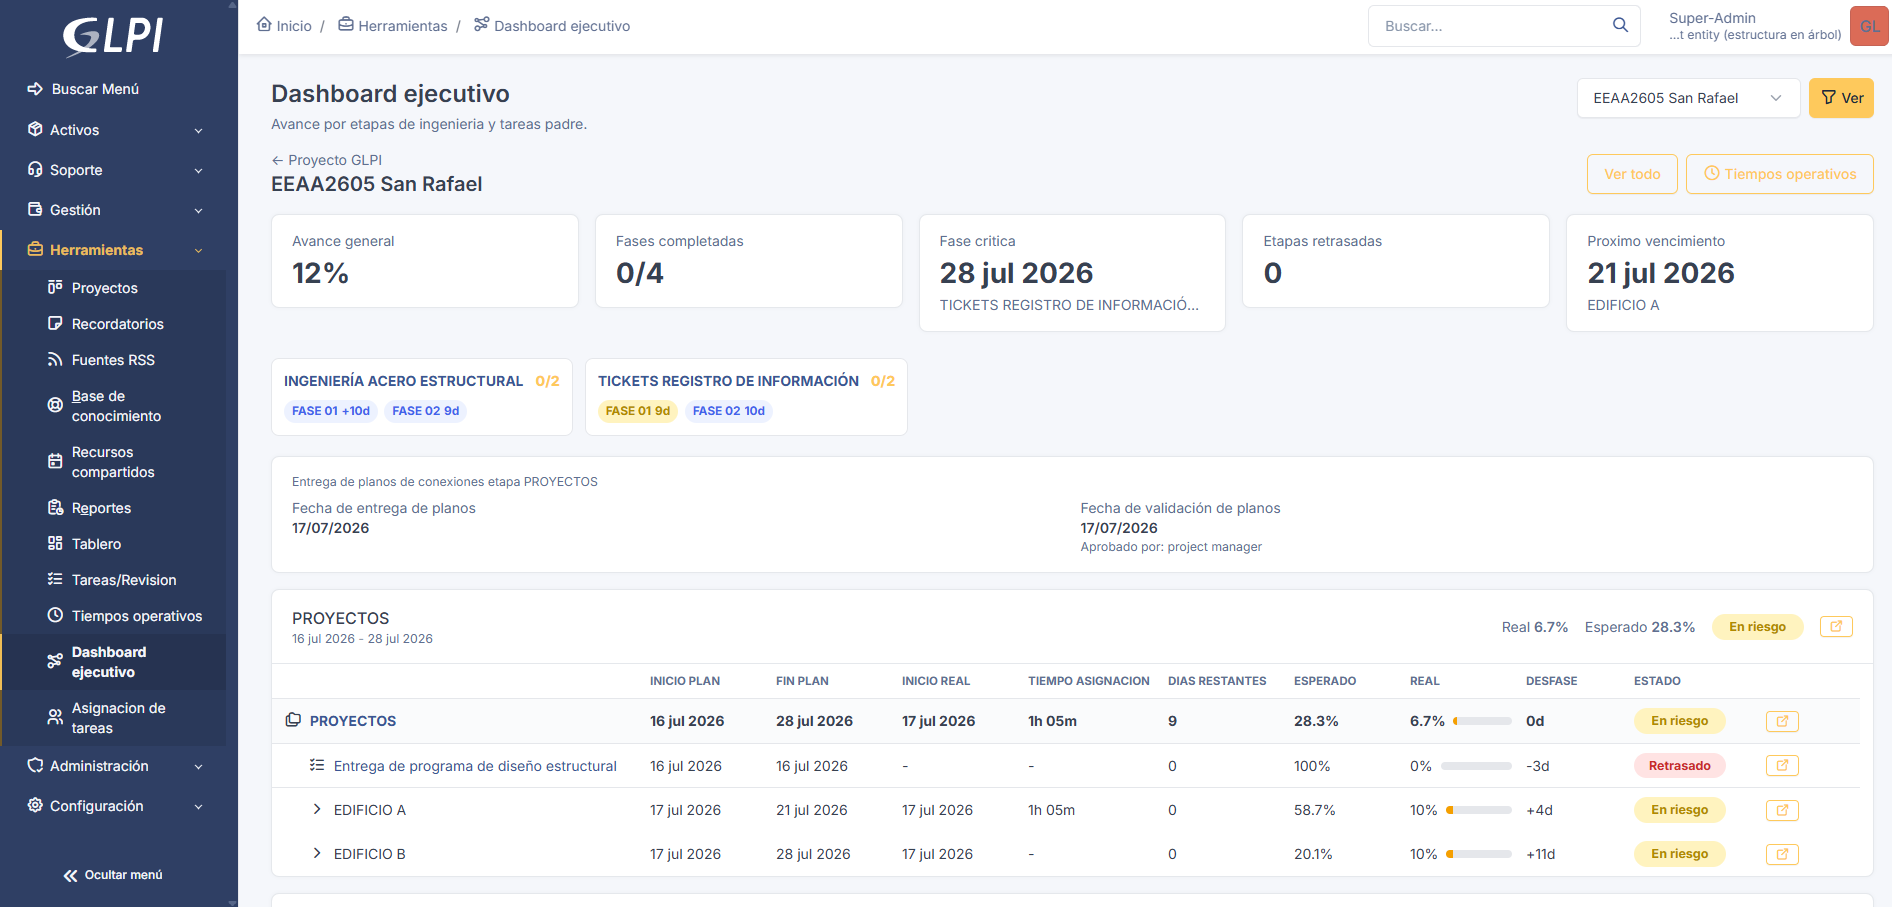Click the Ver filter button
Viewport: 1892px width, 907px height.
[x=1841, y=98]
